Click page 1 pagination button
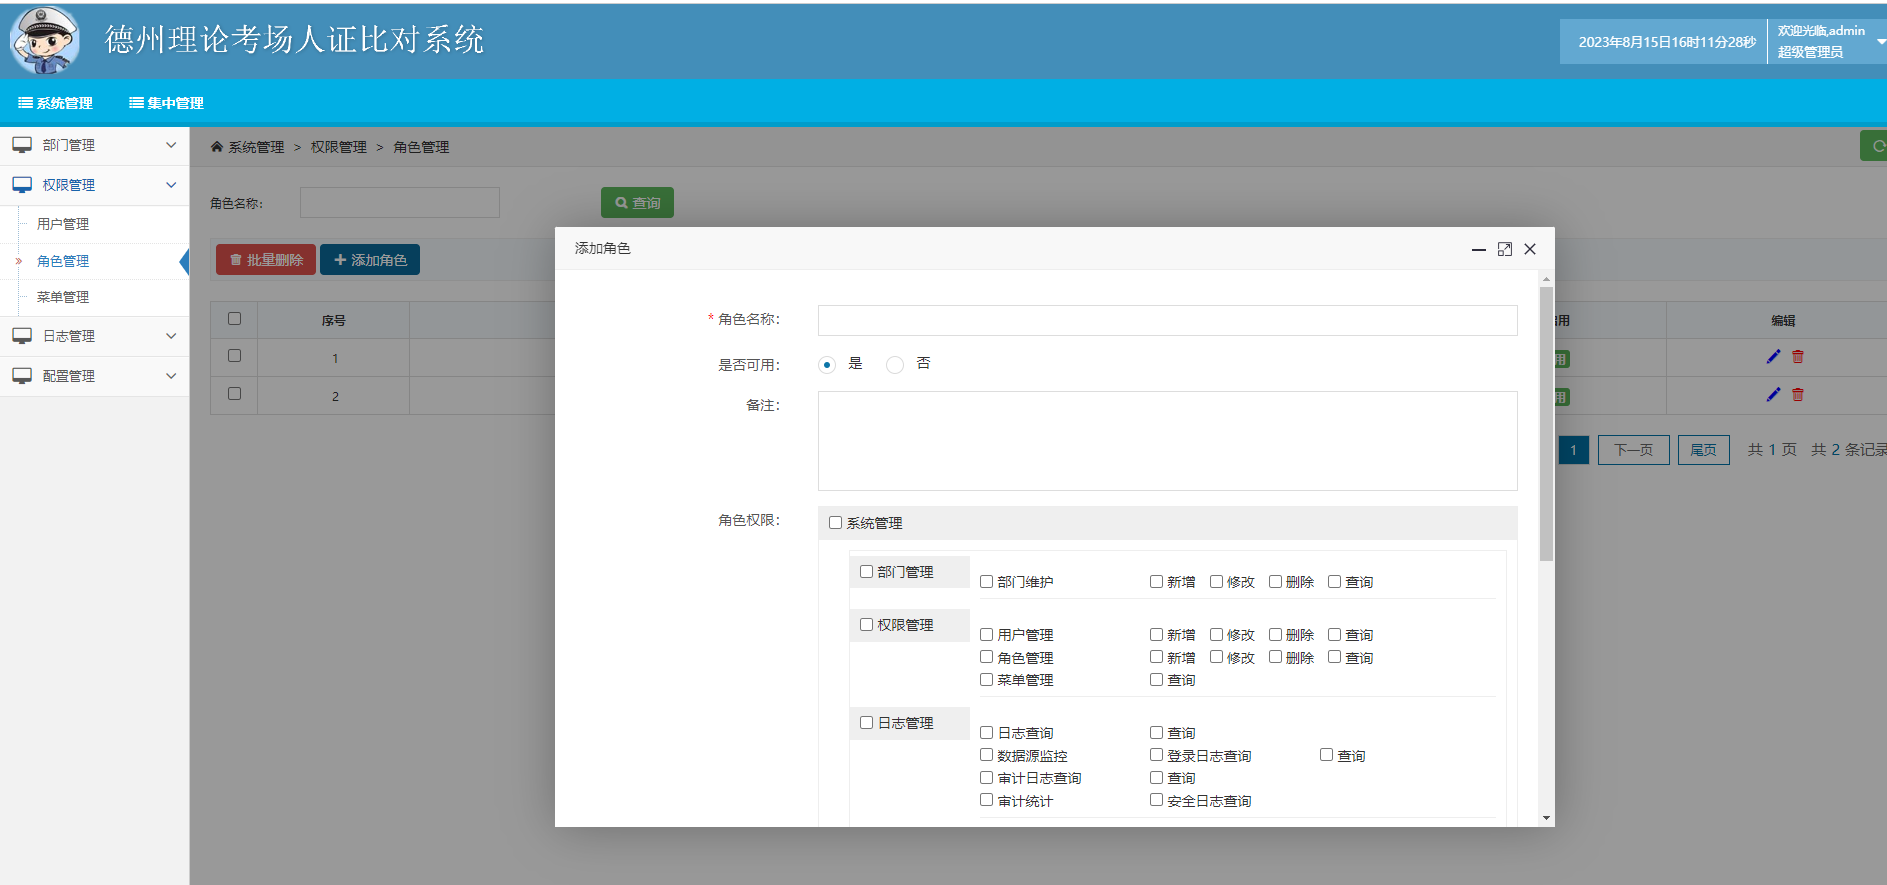This screenshot has height=885, width=1887. [1573, 450]
